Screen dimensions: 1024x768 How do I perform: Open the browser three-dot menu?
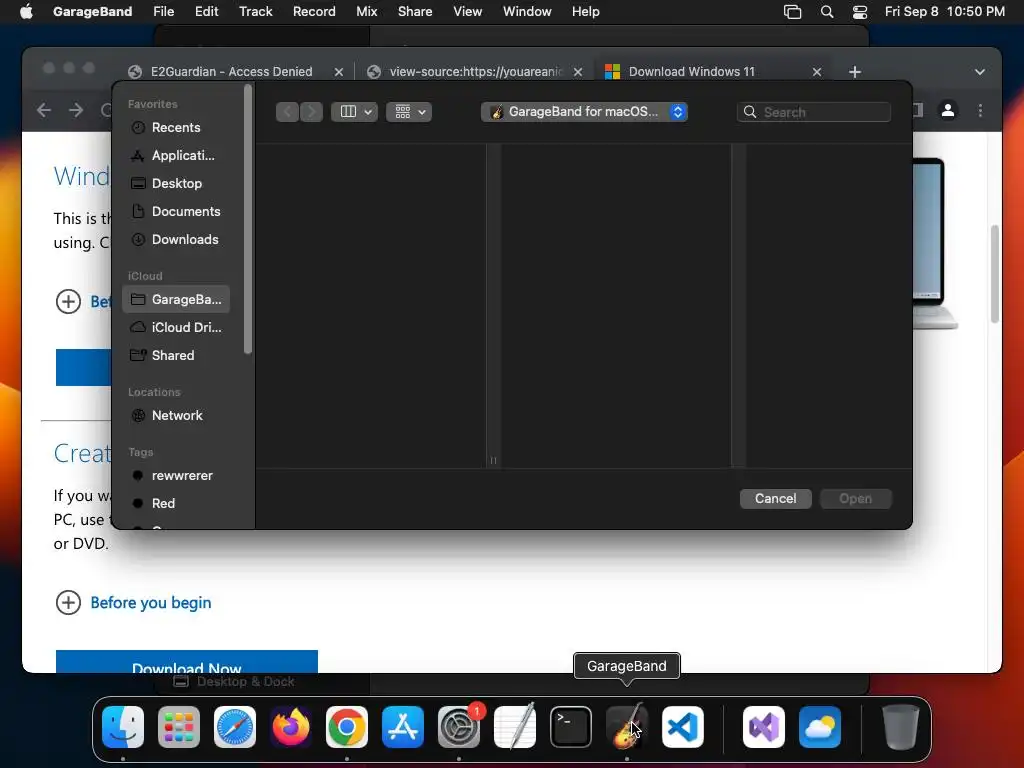coord(980,110)
